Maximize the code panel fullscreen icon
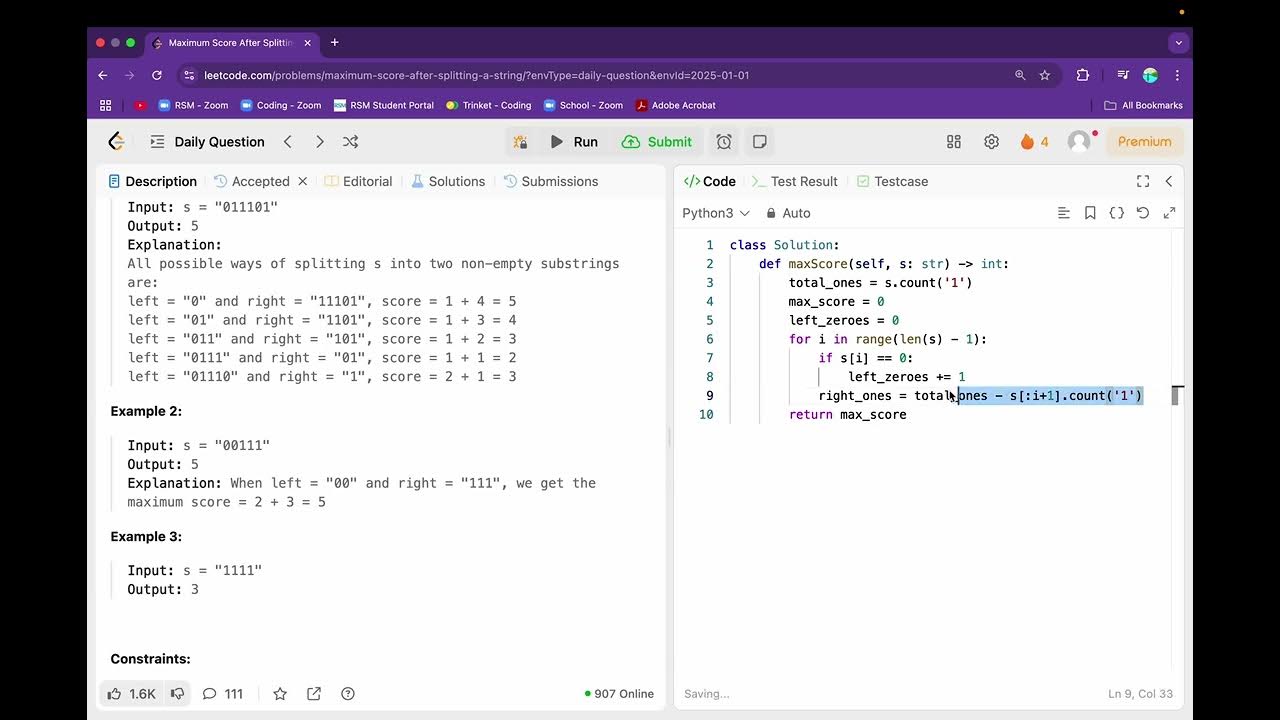1280x720 pixels. point(1143,181)
